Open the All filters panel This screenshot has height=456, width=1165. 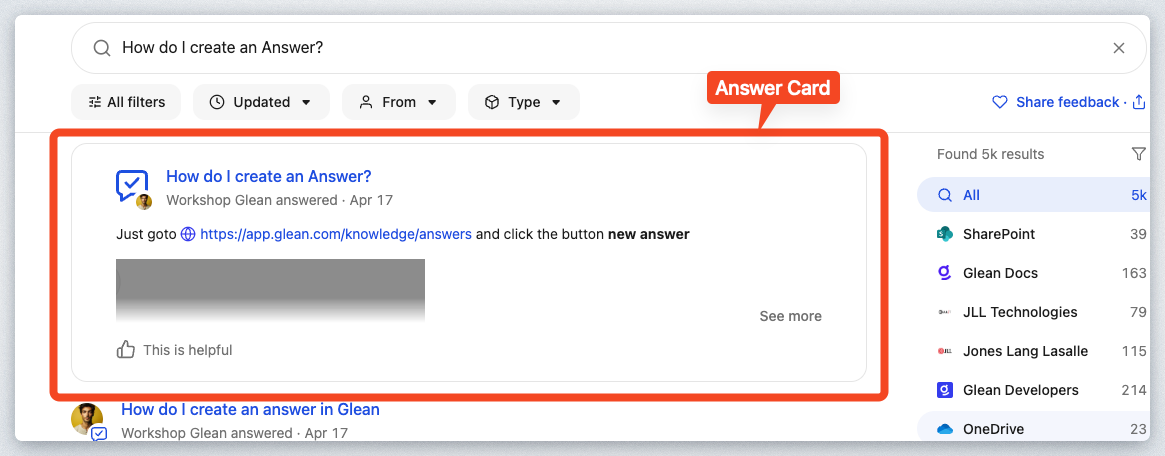click(125, 102)
